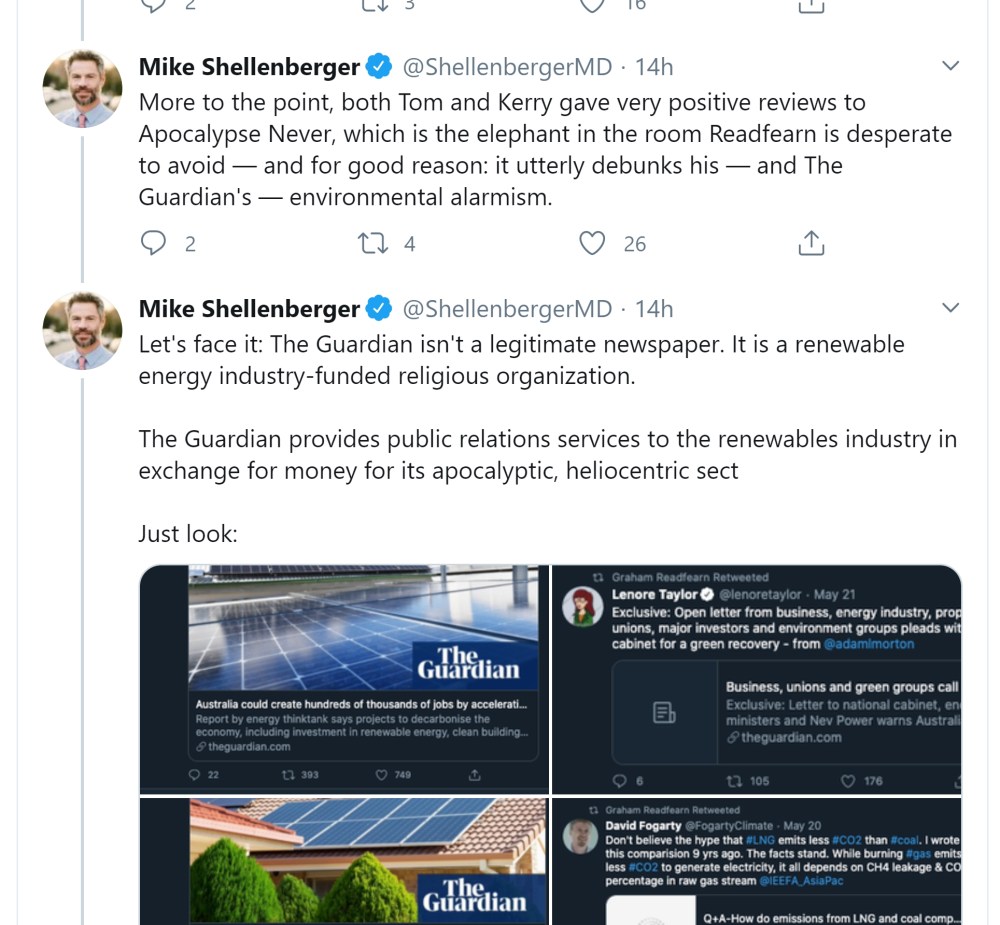Click verified badge on Guardian legitimacy tweet
This screenshot has height=925, width=1000.
point(379,309)
